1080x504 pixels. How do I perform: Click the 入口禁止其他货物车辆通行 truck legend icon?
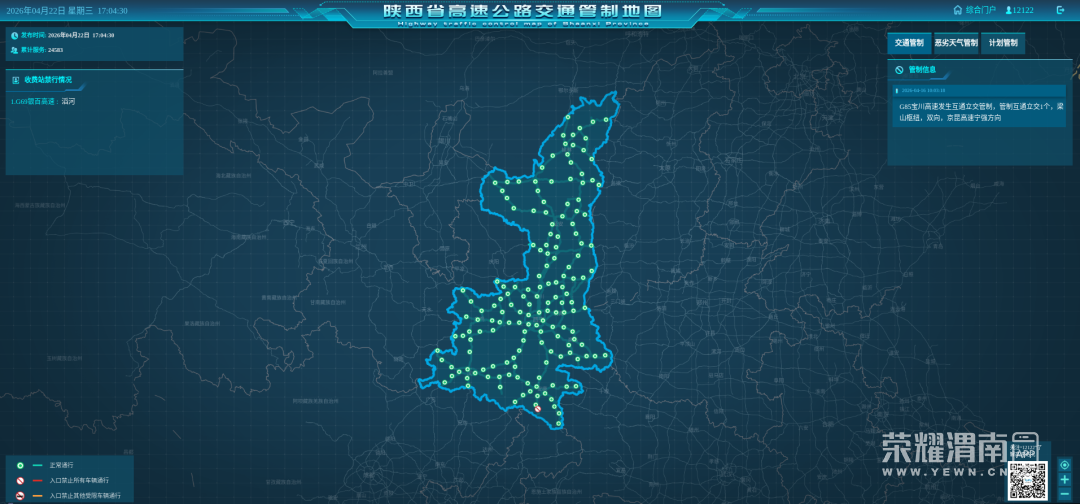point(20,495)
